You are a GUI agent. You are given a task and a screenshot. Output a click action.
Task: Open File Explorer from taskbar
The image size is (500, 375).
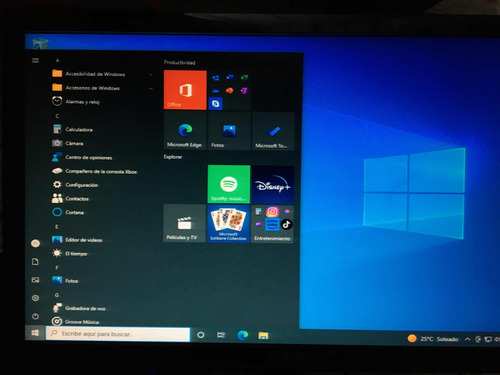pos(263,335)
